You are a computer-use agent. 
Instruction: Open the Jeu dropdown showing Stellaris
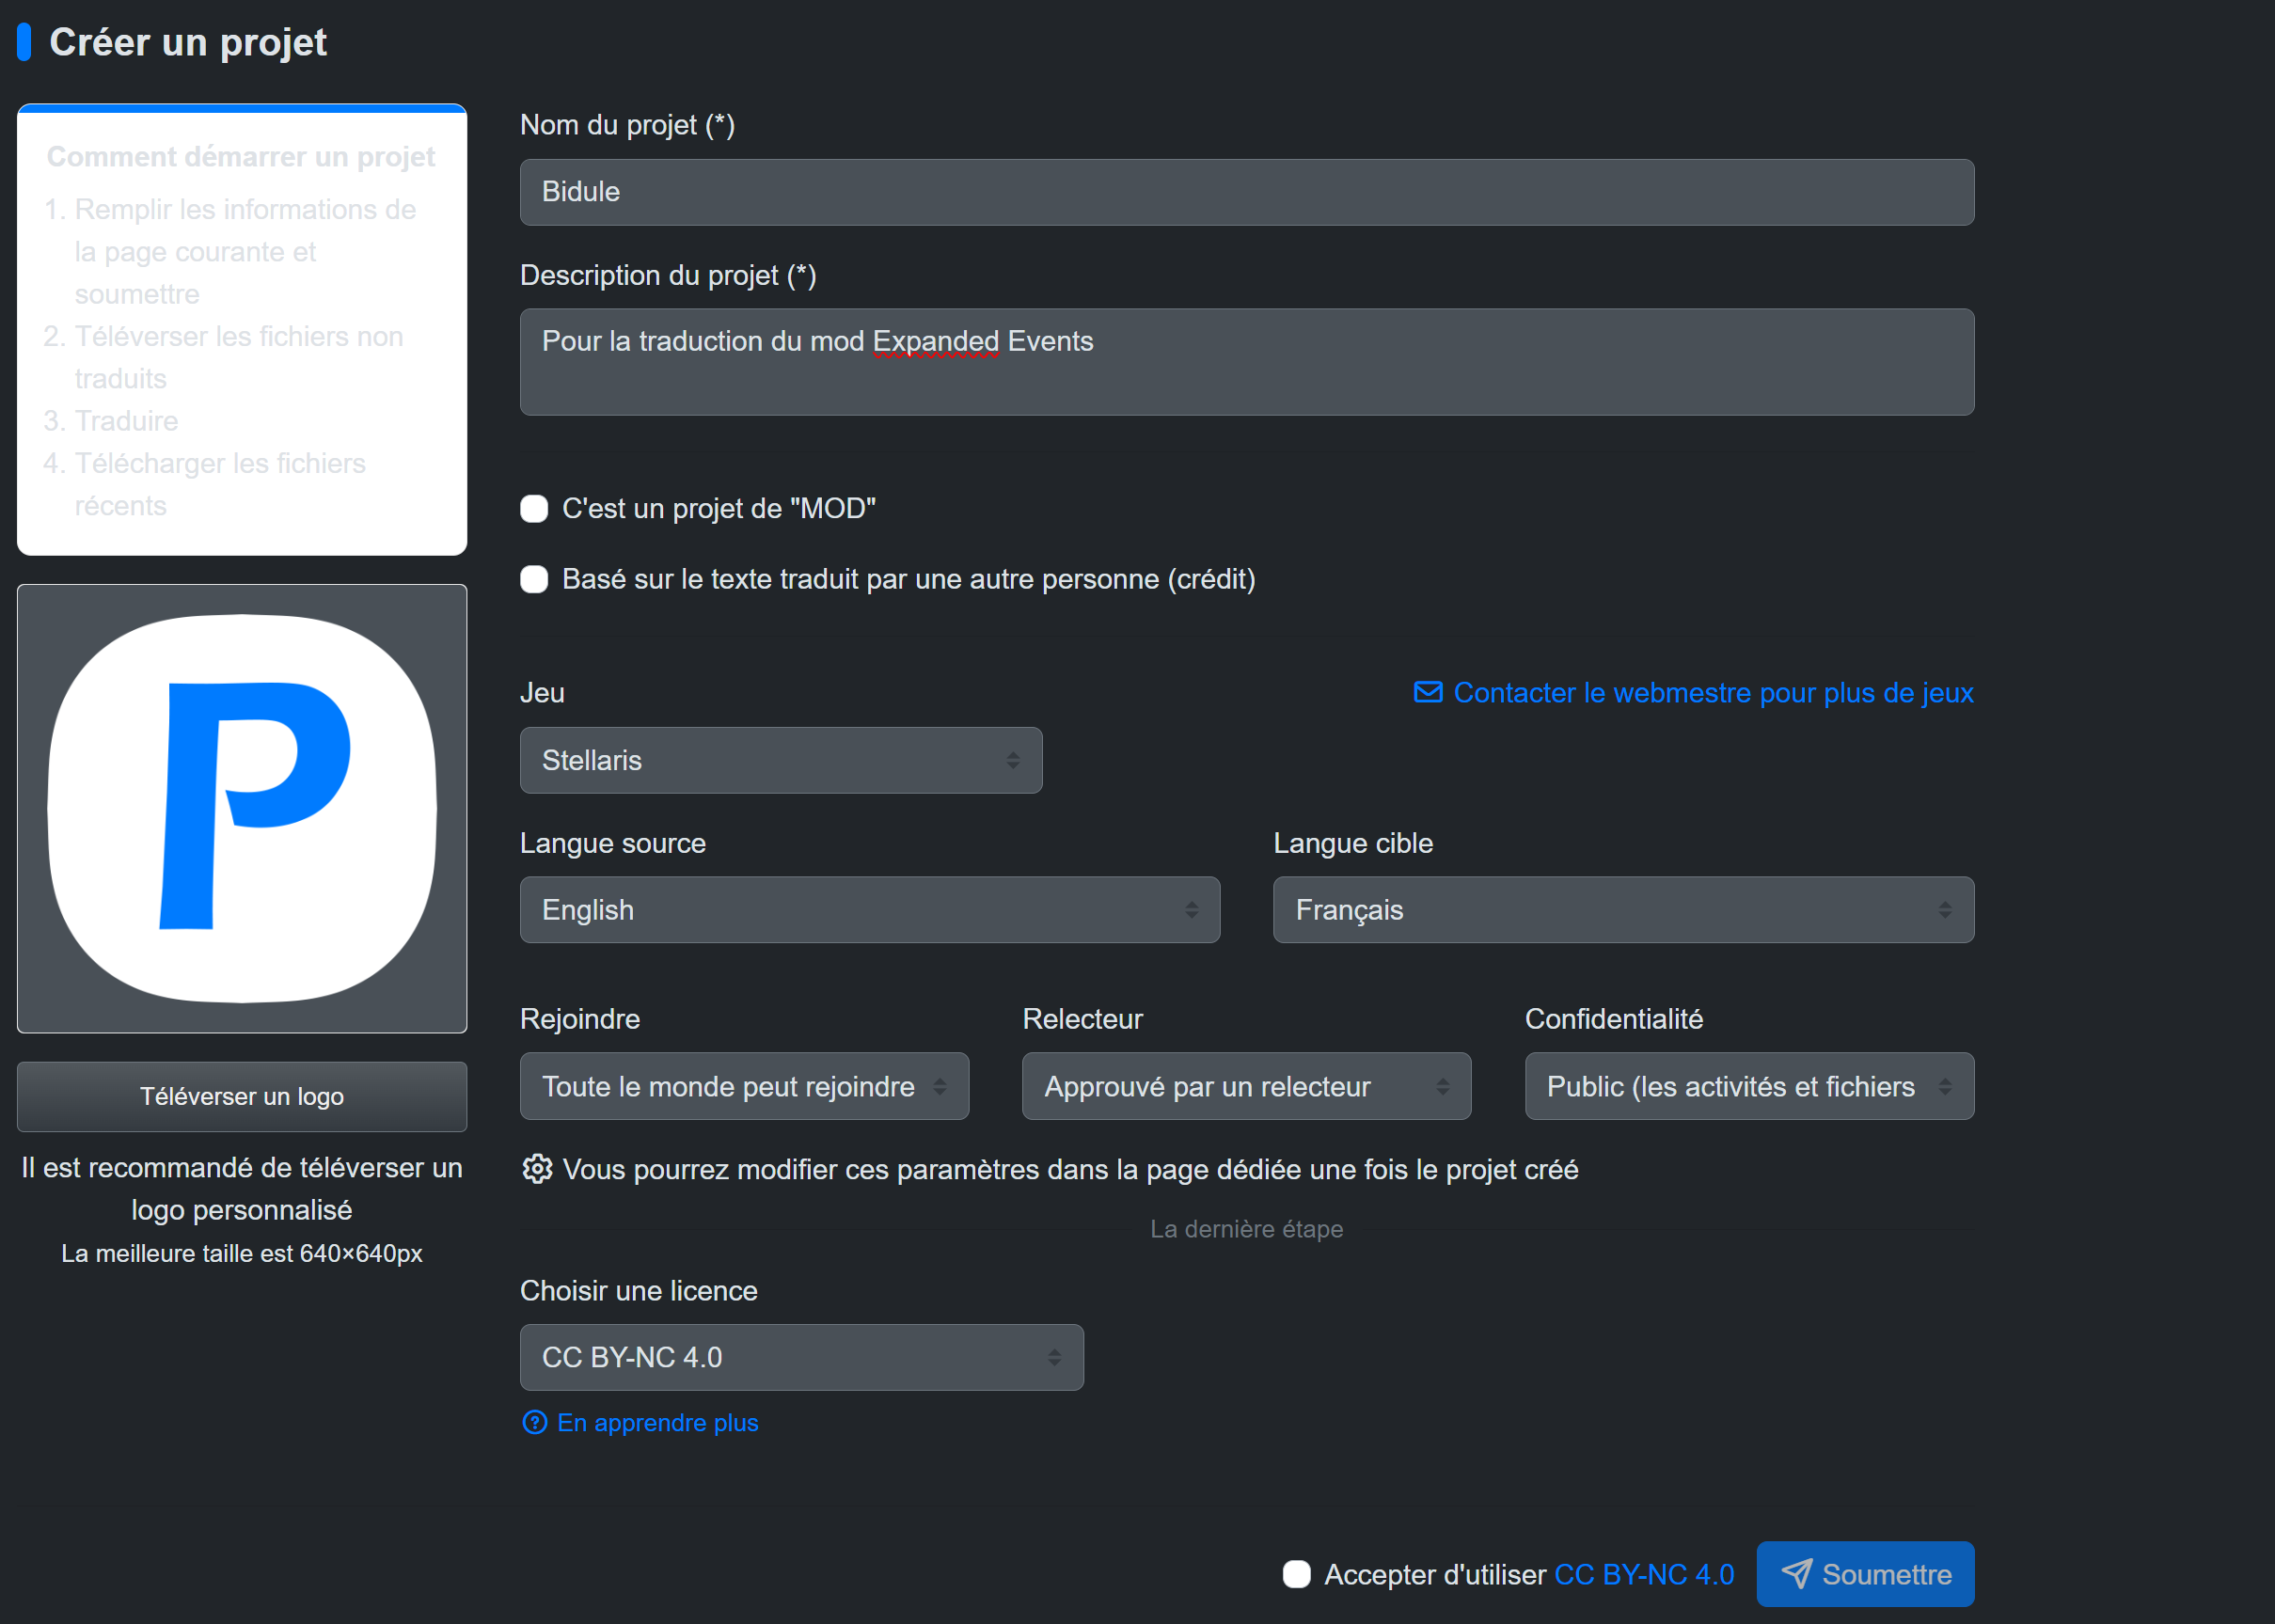781,760
